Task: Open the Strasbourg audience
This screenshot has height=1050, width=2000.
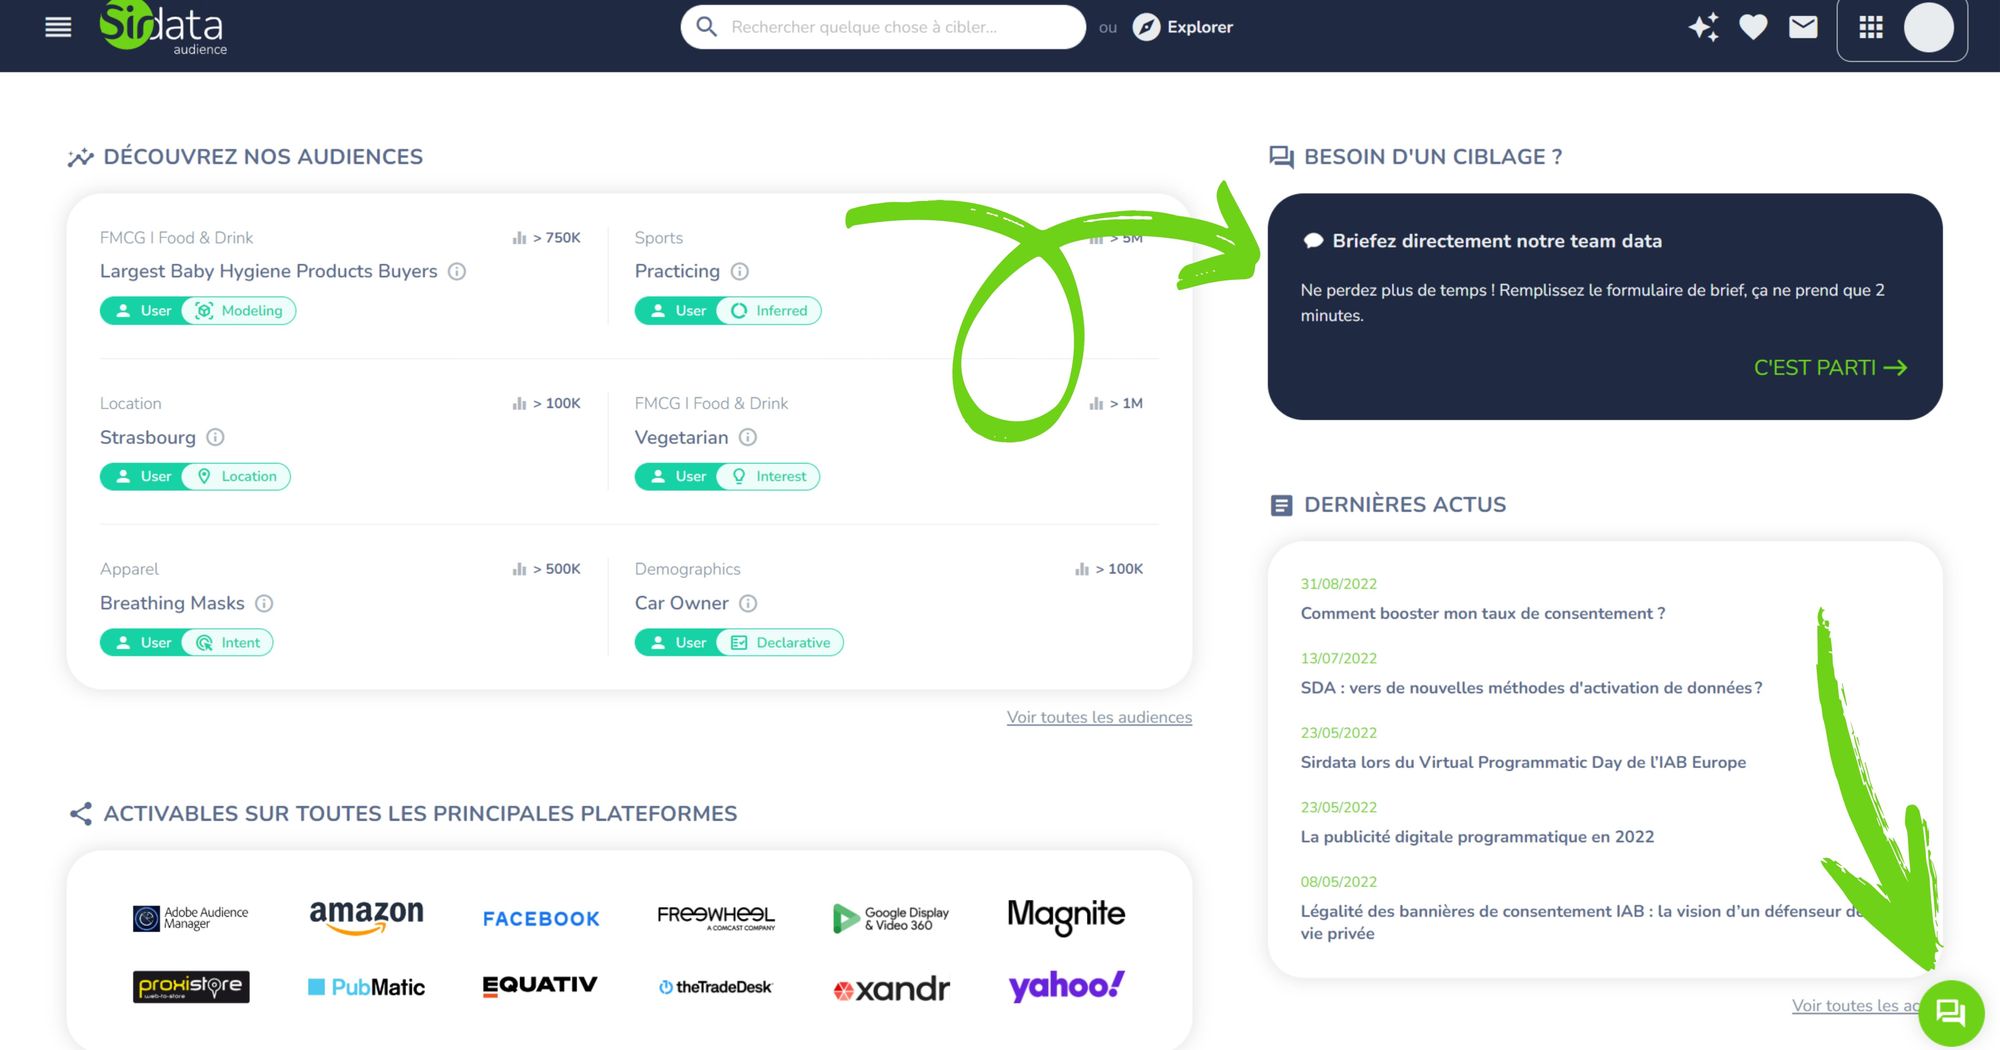Action: (148, 437)
